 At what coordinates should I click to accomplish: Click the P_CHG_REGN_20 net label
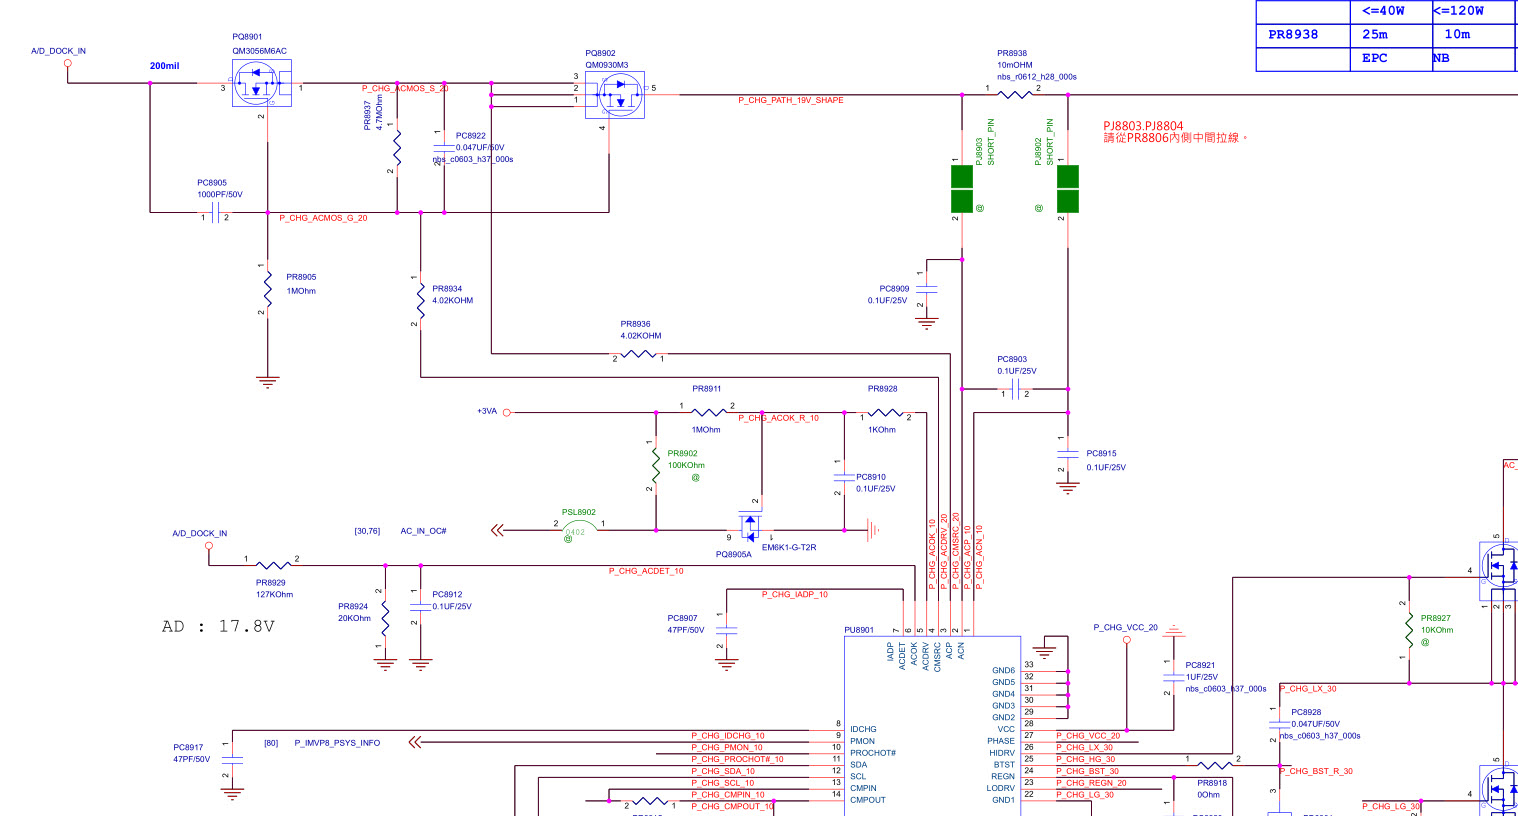click(x=1091, y=783)
